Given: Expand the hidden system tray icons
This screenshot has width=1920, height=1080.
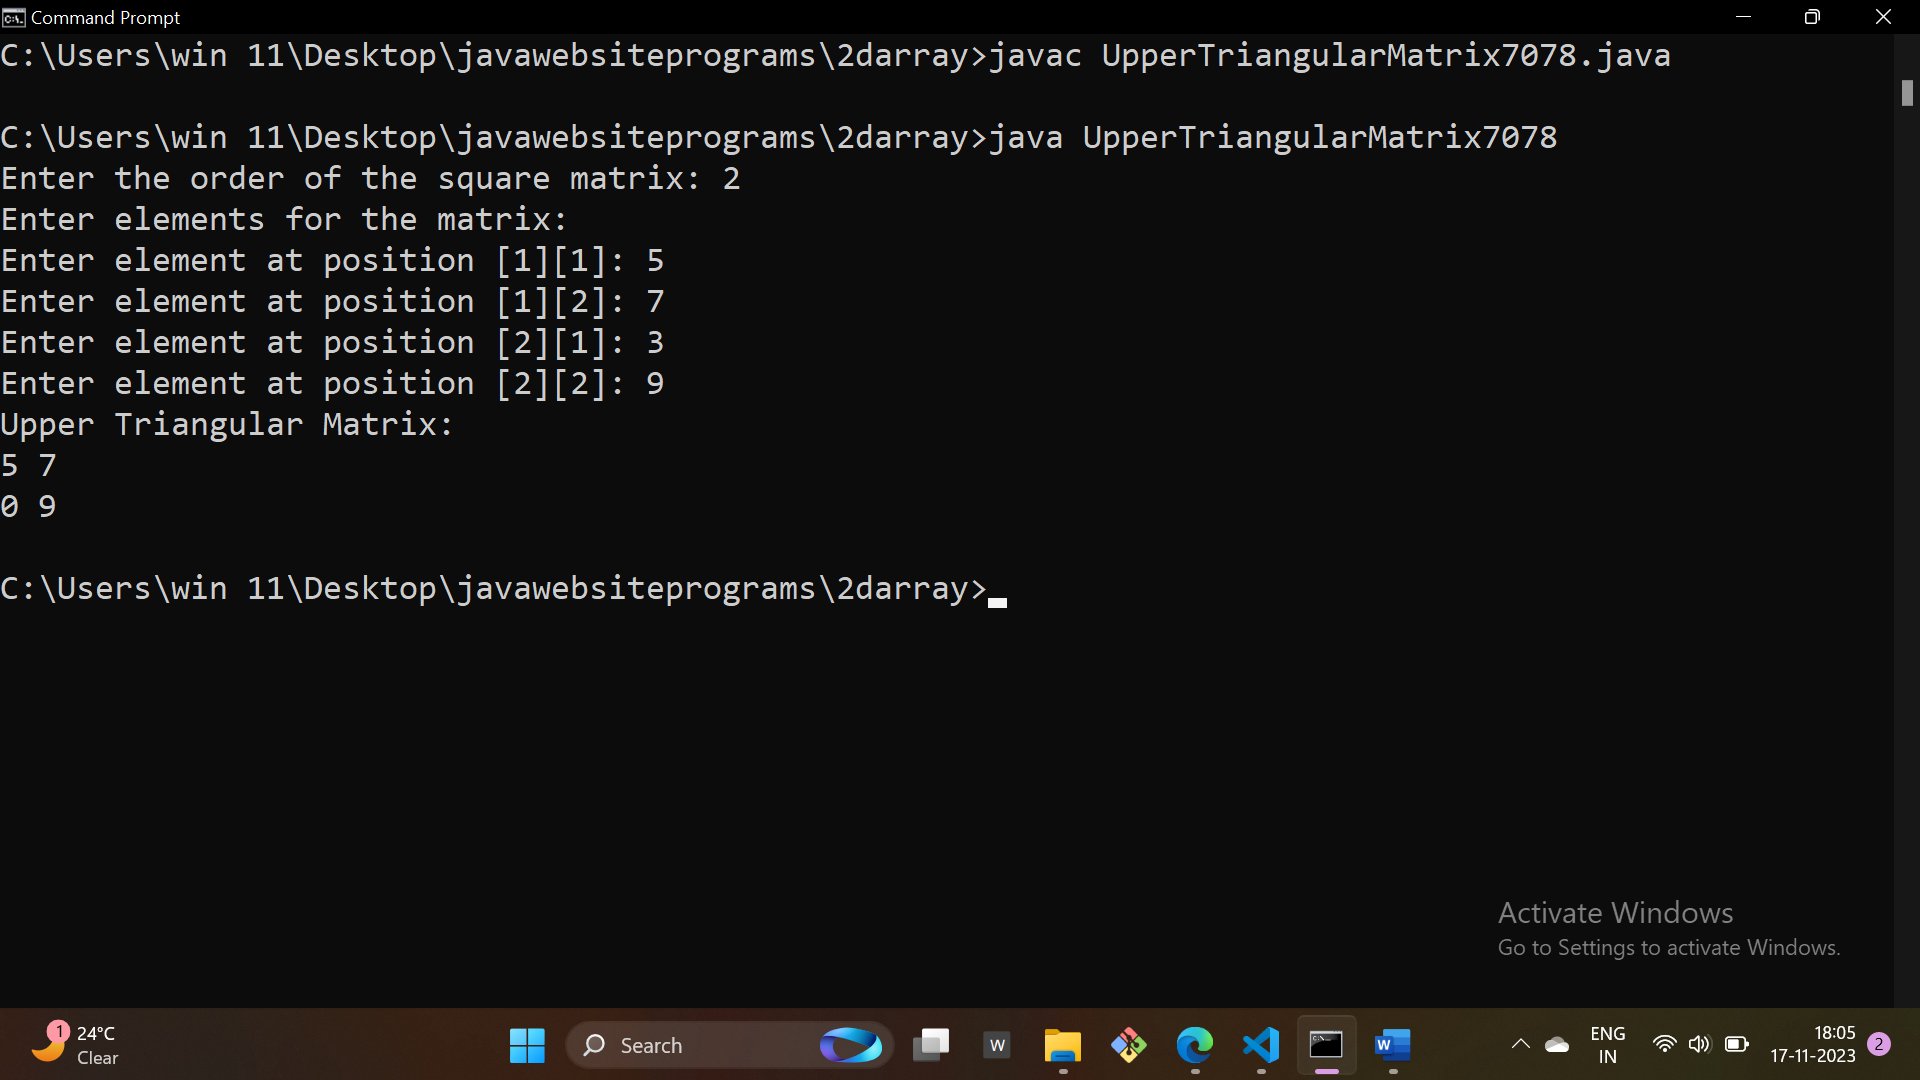Looking at the screenshot, I should [x=1520, y=1044].
